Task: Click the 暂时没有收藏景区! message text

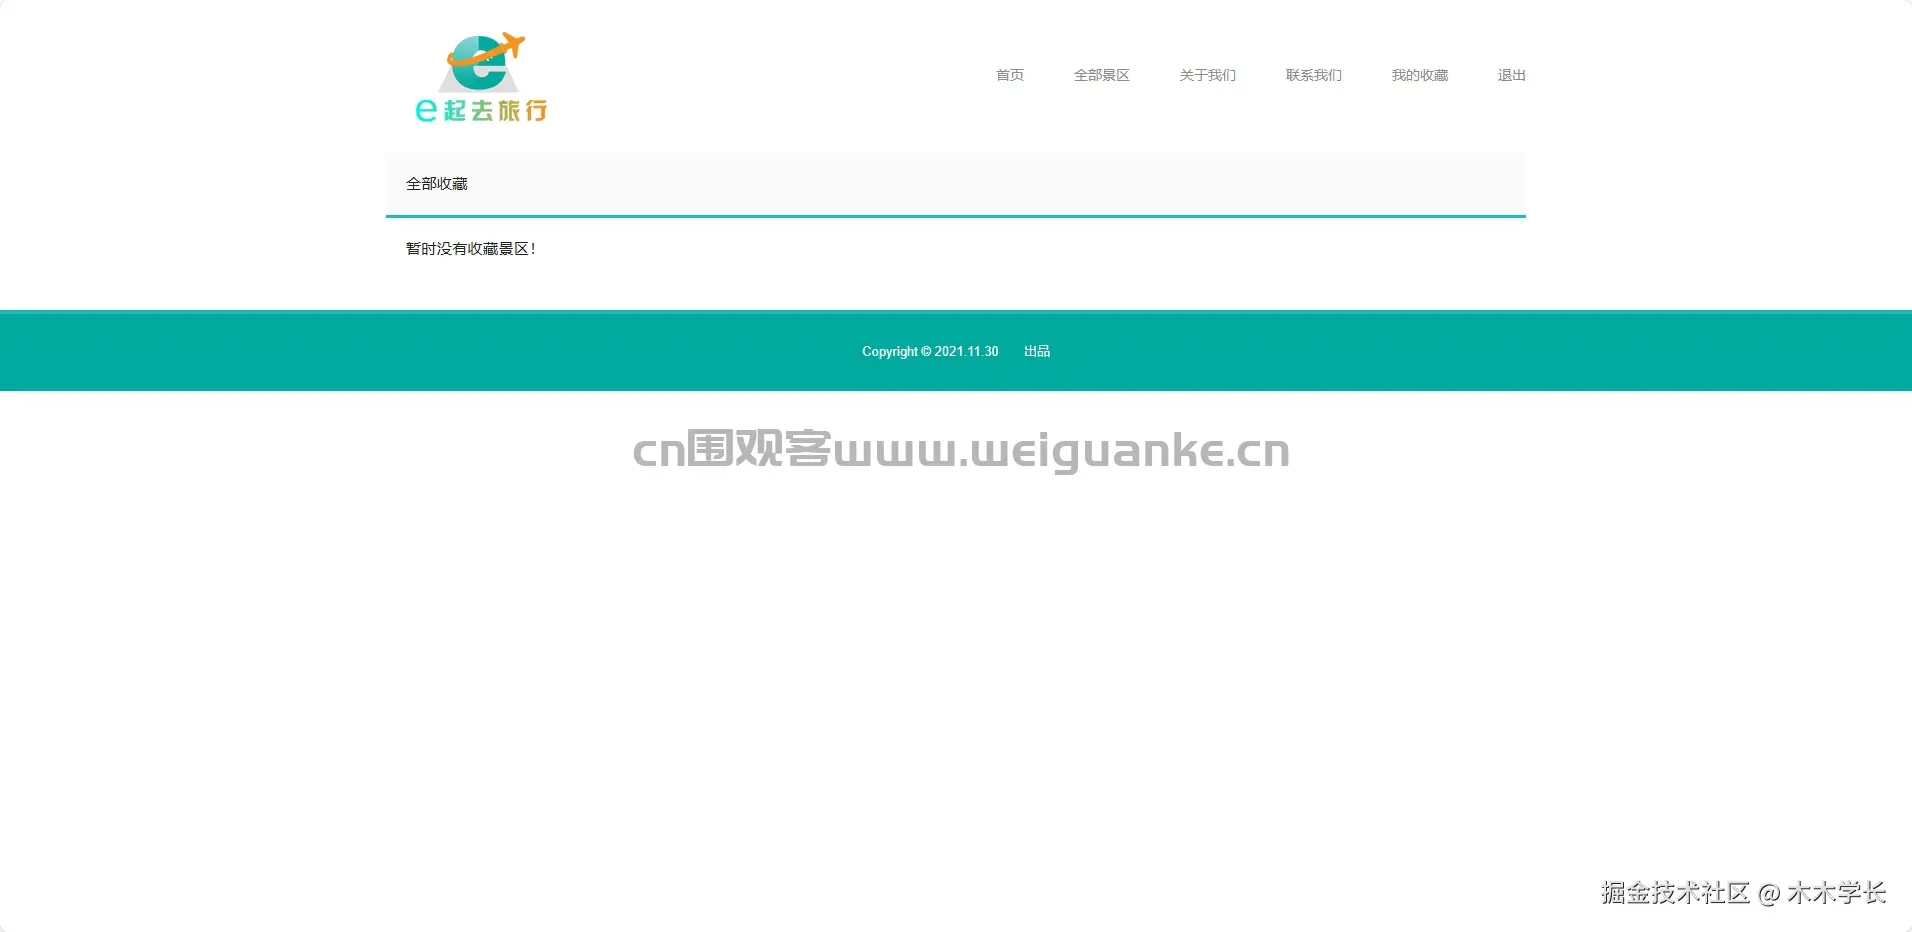Action: pyautogui.click(x=471, y=249)
